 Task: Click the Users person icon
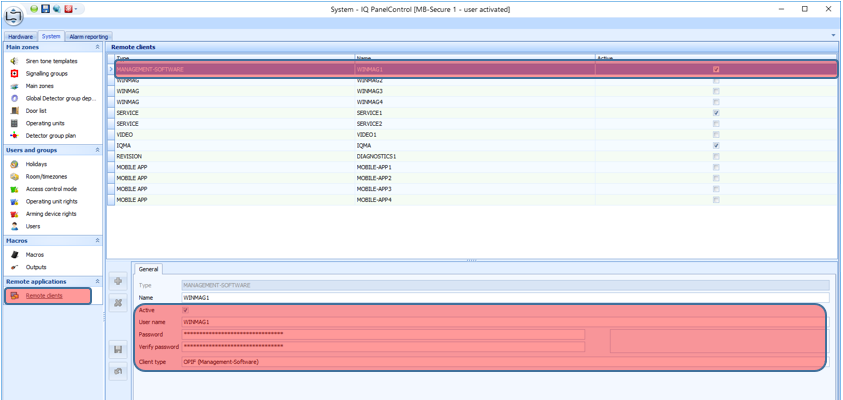15,226
